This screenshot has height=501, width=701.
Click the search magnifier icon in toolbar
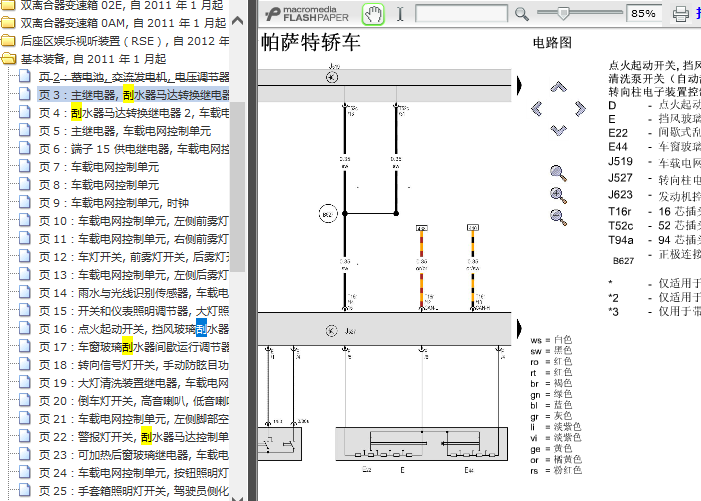521,14
